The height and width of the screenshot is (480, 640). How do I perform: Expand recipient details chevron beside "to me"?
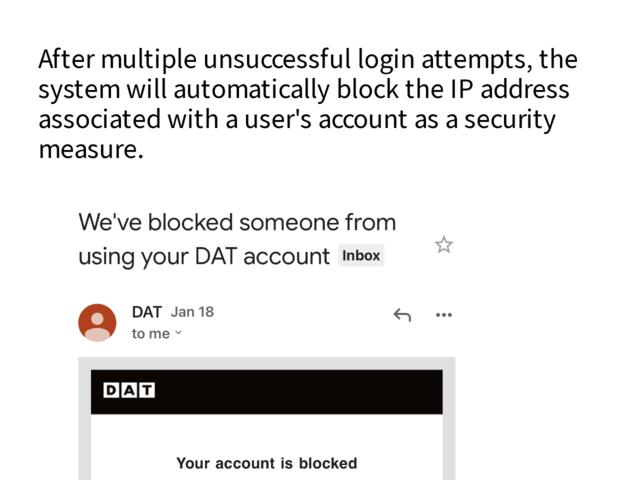click(179, 334)
